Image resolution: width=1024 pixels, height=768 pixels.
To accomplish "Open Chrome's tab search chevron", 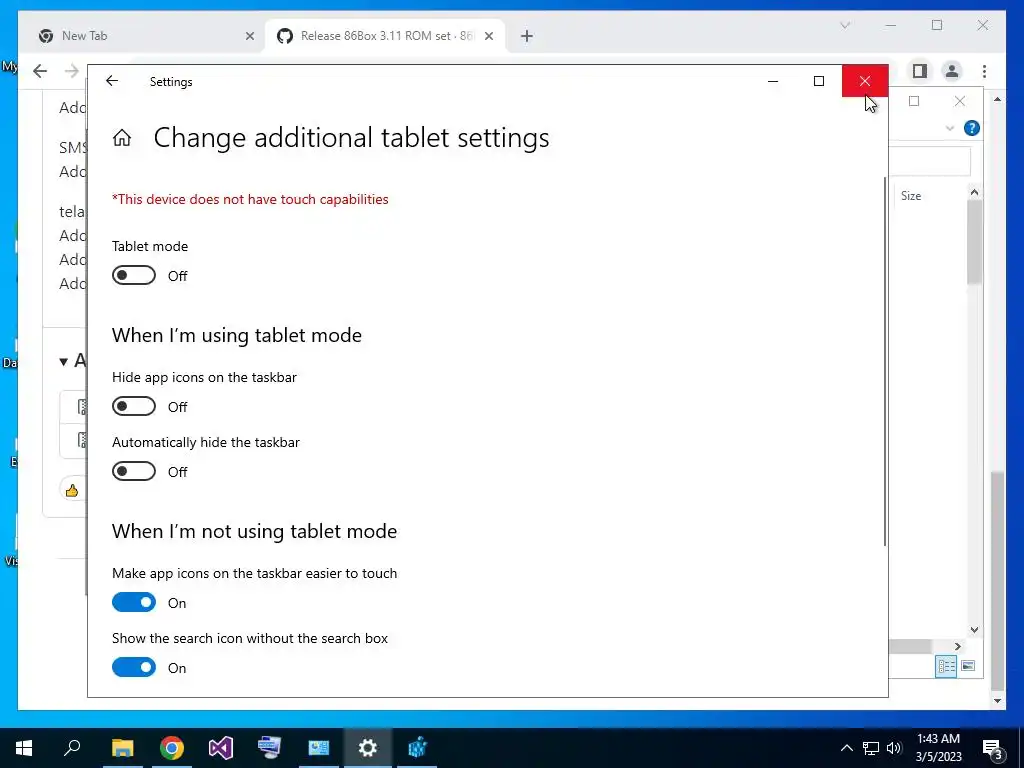I will coord(845,25).
